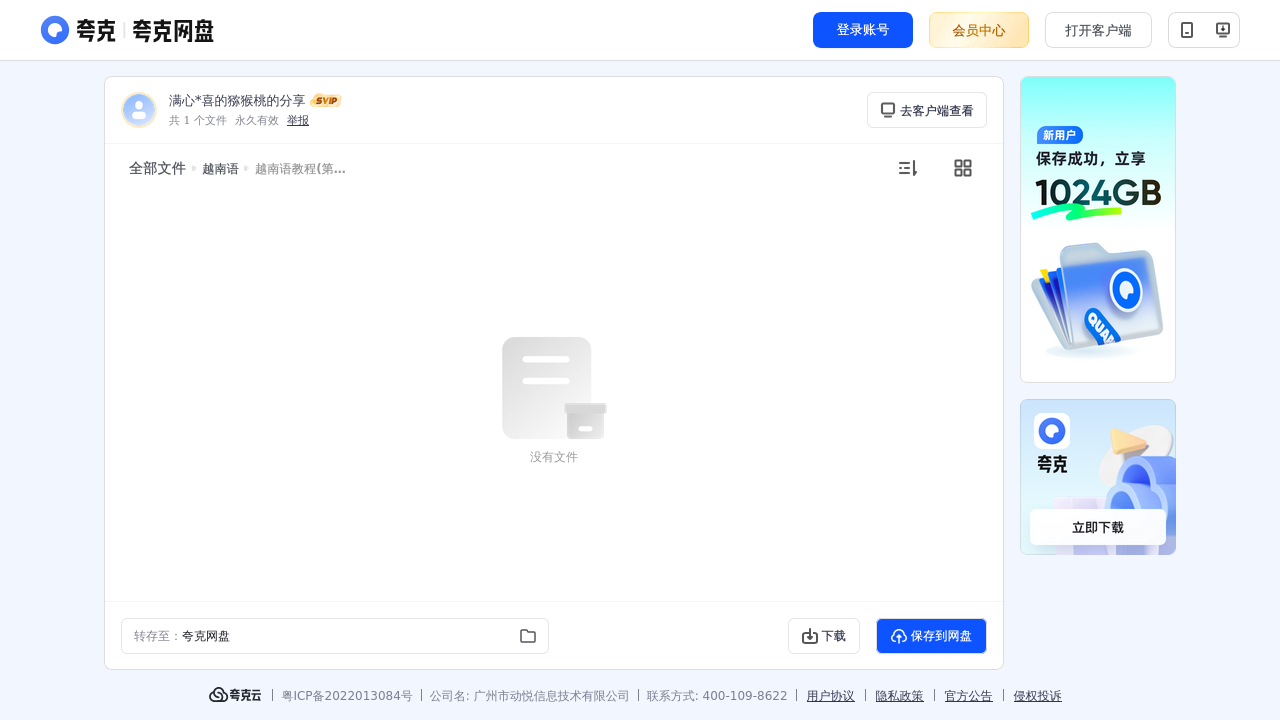Click the 转存至 夸克网盘 destination field
Image resolution: width=1280 pixels, height=720 pixels.
(335, 636)
